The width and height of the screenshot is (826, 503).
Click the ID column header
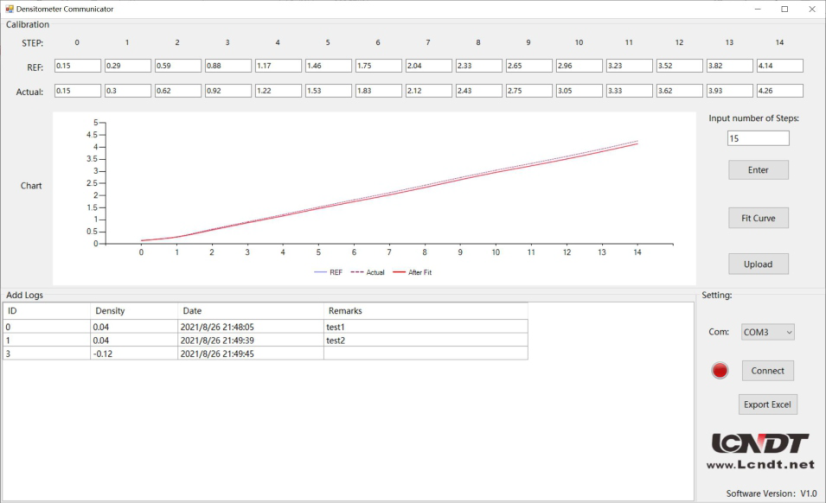[x=47, y=311]
